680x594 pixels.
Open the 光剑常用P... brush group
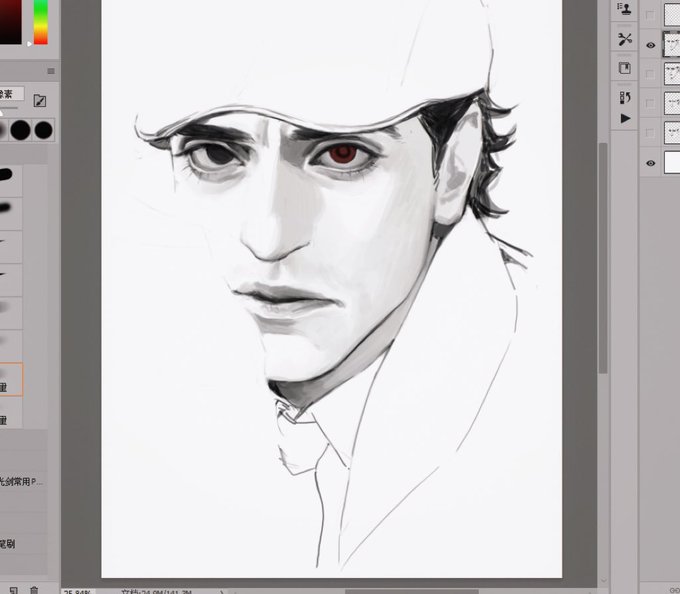22,481
